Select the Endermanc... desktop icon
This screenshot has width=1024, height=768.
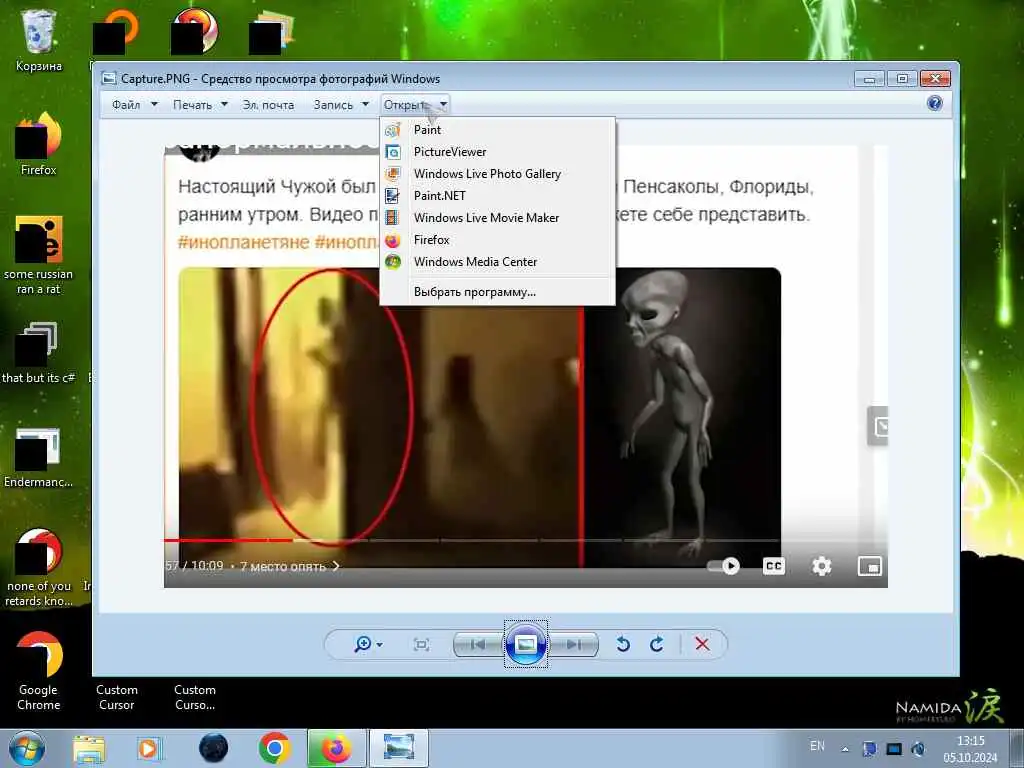point(39,457)
